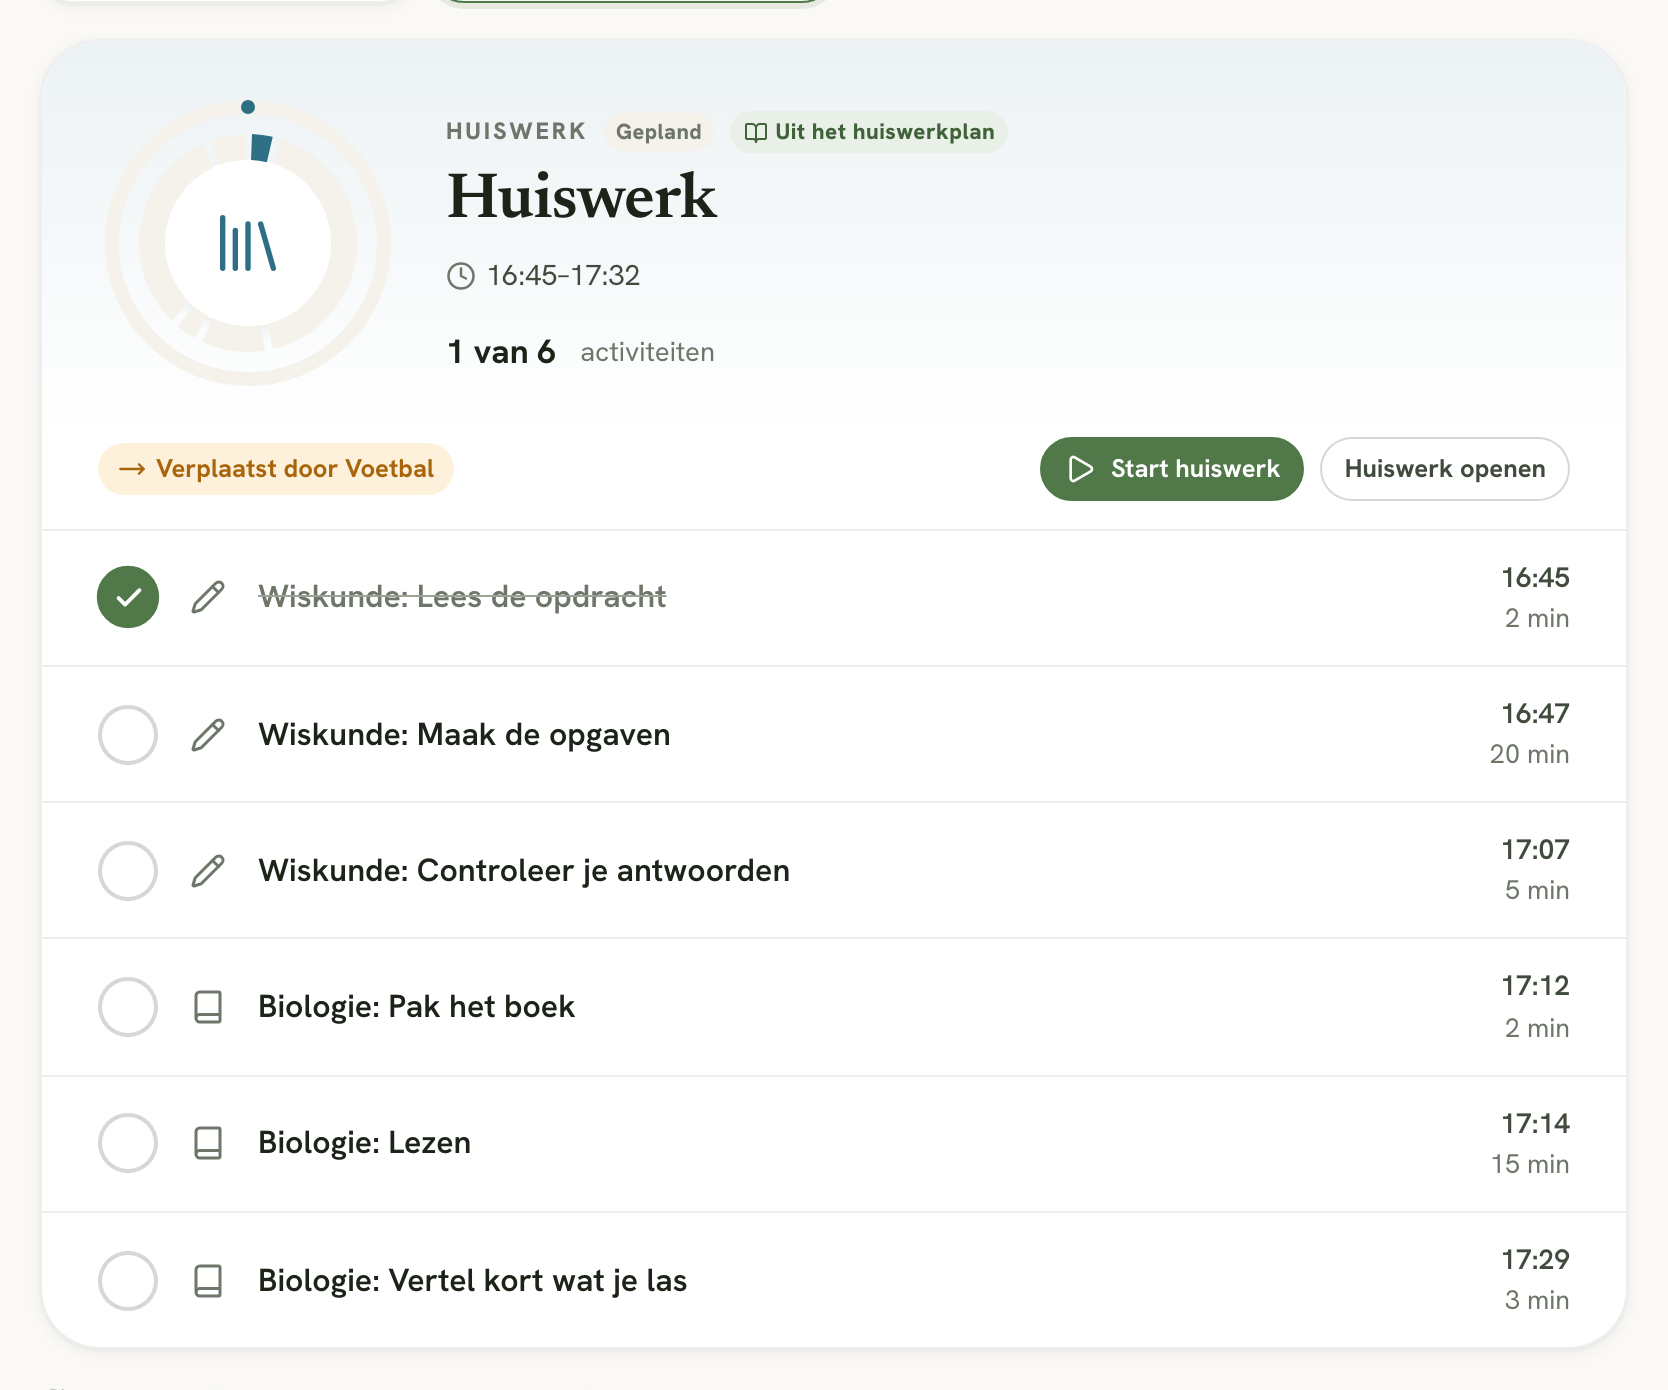Click the Verplaatst door Voetbal badge
Screen dimensions: 1668x1390
(276, 469)
